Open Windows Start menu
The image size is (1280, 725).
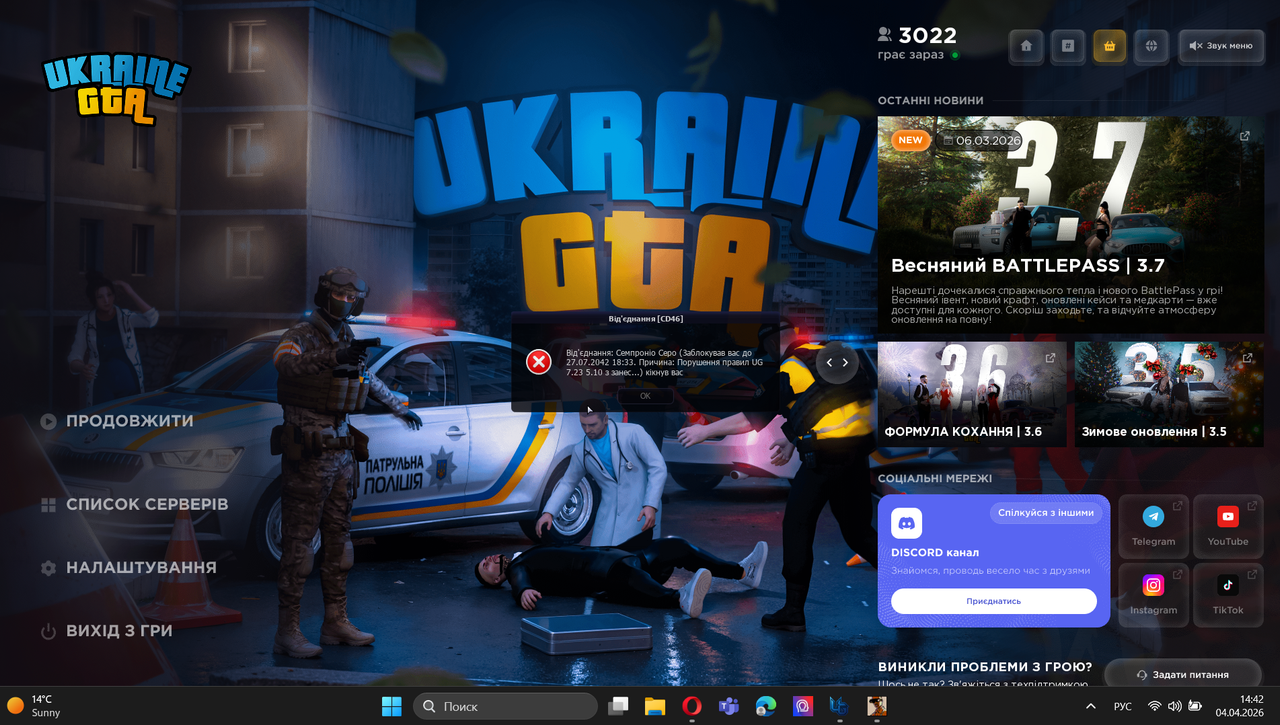(x=391, y=706)
